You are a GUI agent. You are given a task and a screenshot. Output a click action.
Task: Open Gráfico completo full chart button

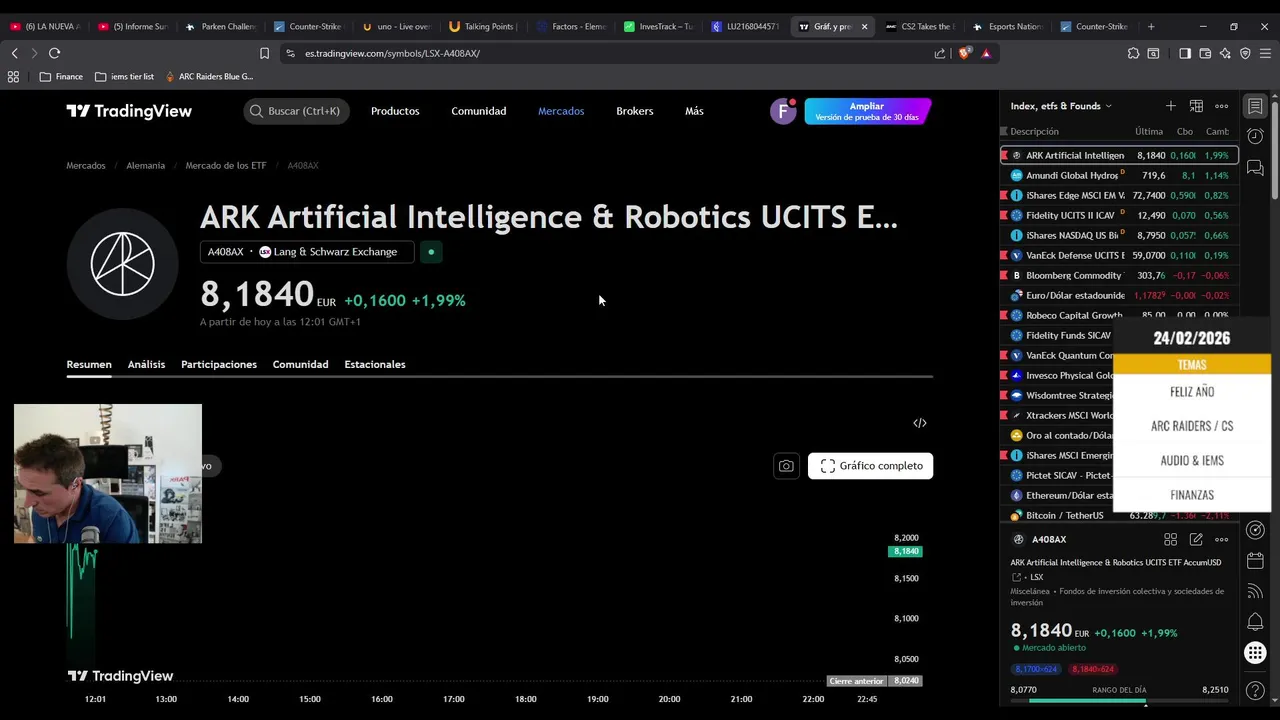tap(870, 466)
